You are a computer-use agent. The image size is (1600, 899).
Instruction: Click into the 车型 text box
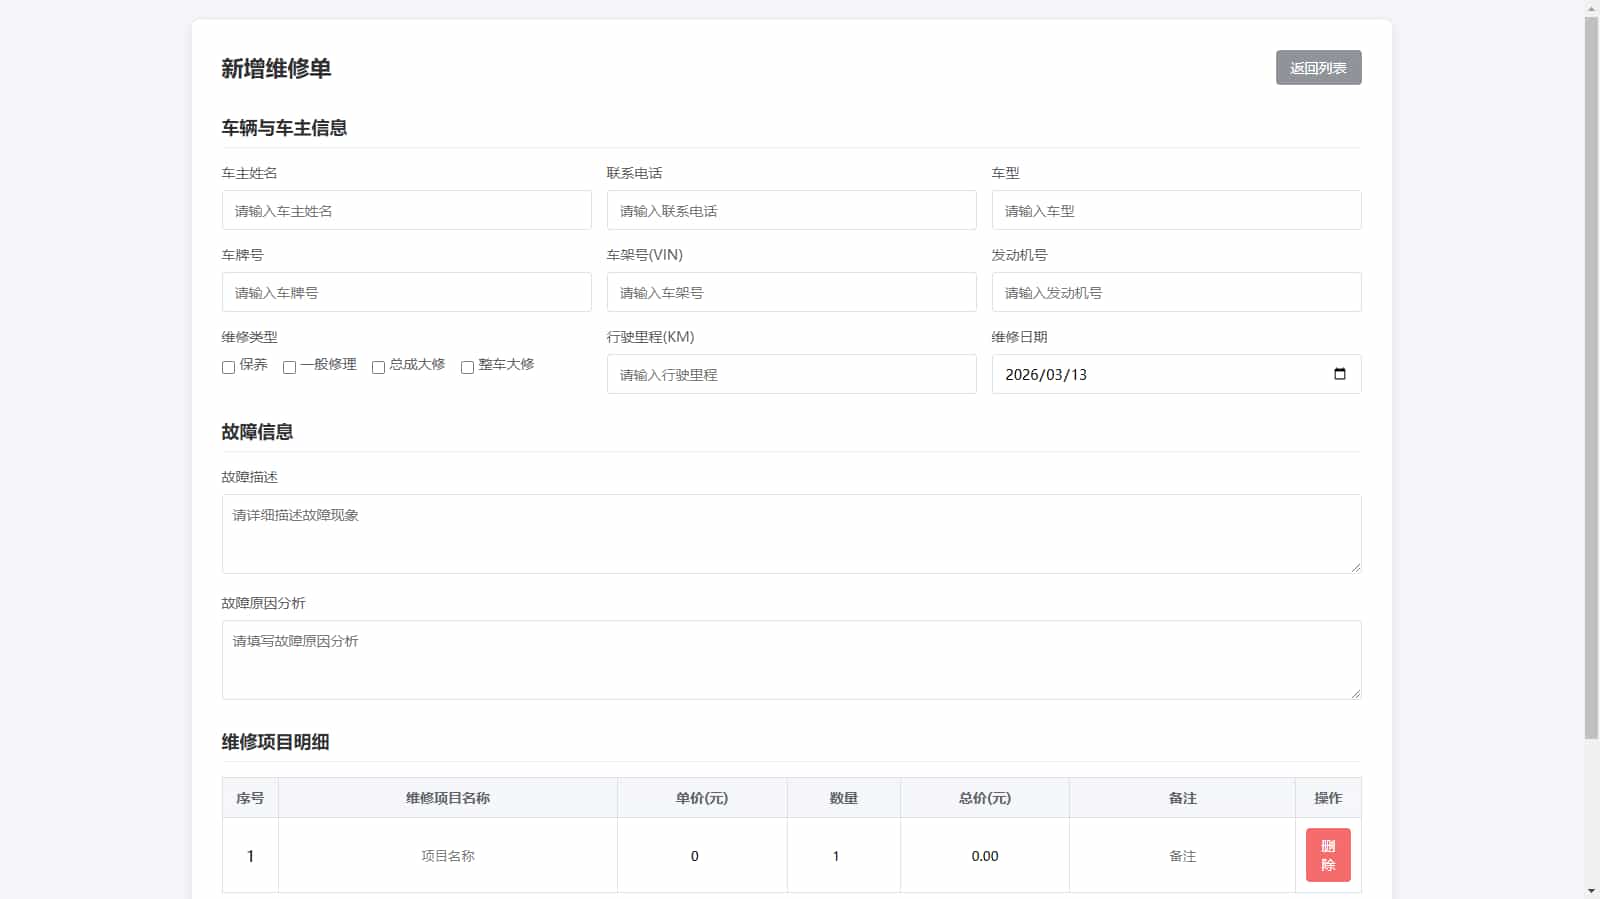[1176, 211]
